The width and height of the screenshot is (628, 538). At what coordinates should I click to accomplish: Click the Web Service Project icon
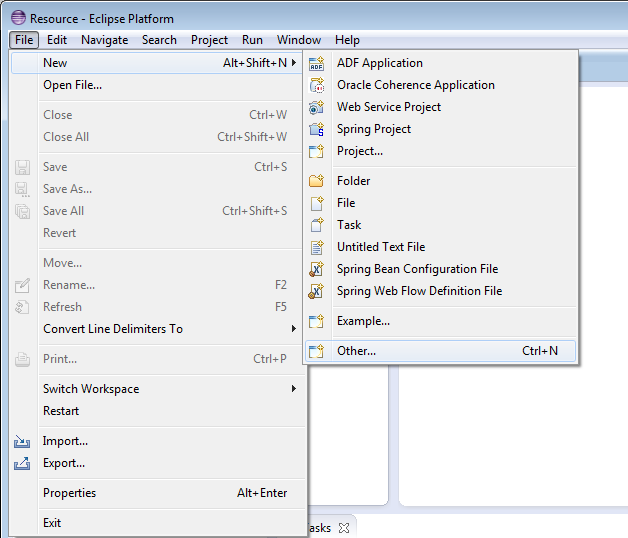point(317,107)
